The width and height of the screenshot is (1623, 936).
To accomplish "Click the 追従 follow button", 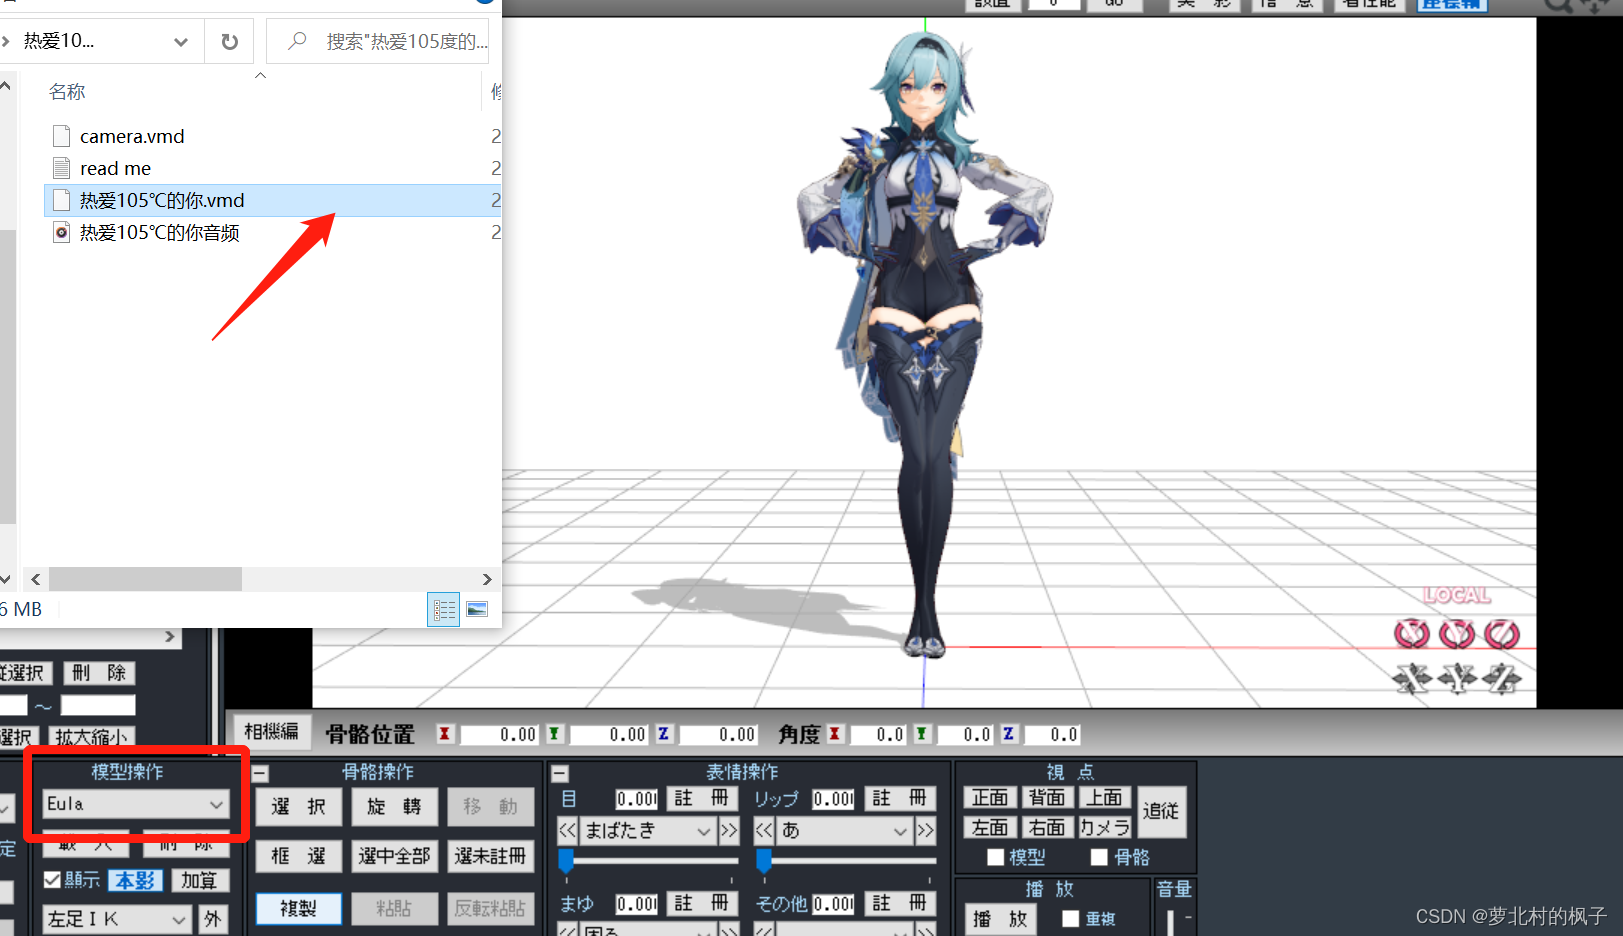I will tap(1160, 811).
